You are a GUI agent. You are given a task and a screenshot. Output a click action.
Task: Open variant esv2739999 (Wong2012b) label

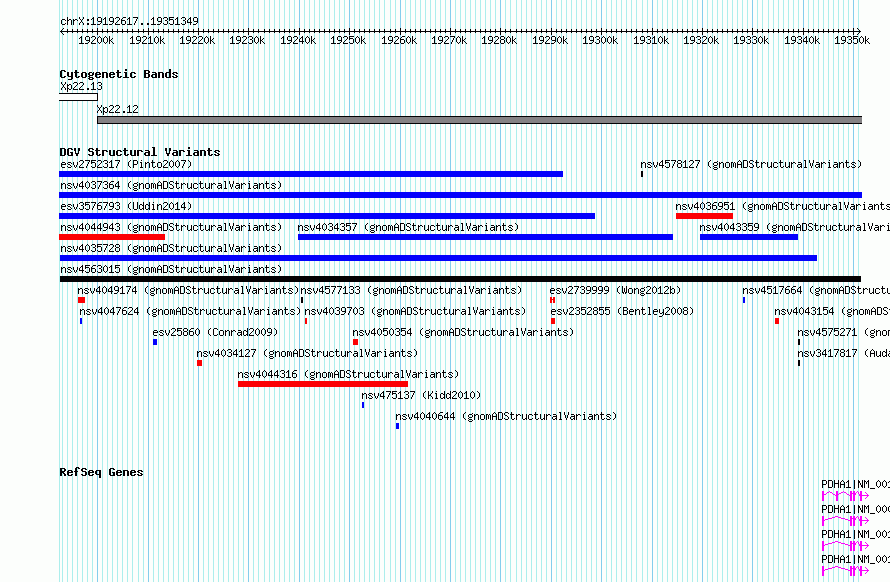(x=615, y=290)
